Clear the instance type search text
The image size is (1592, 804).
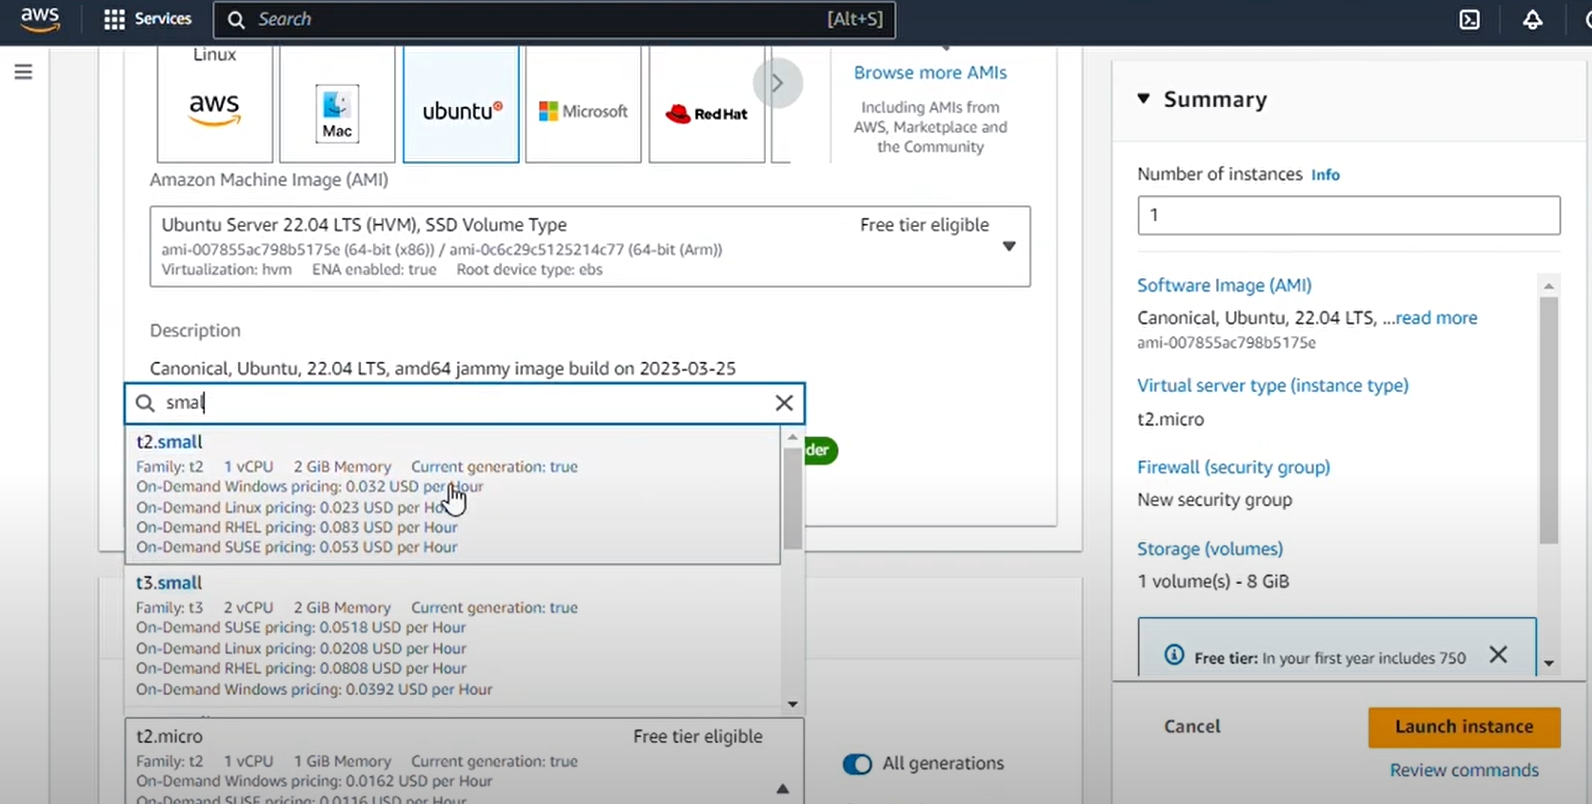pyautogui.click(x=784, y=403)
